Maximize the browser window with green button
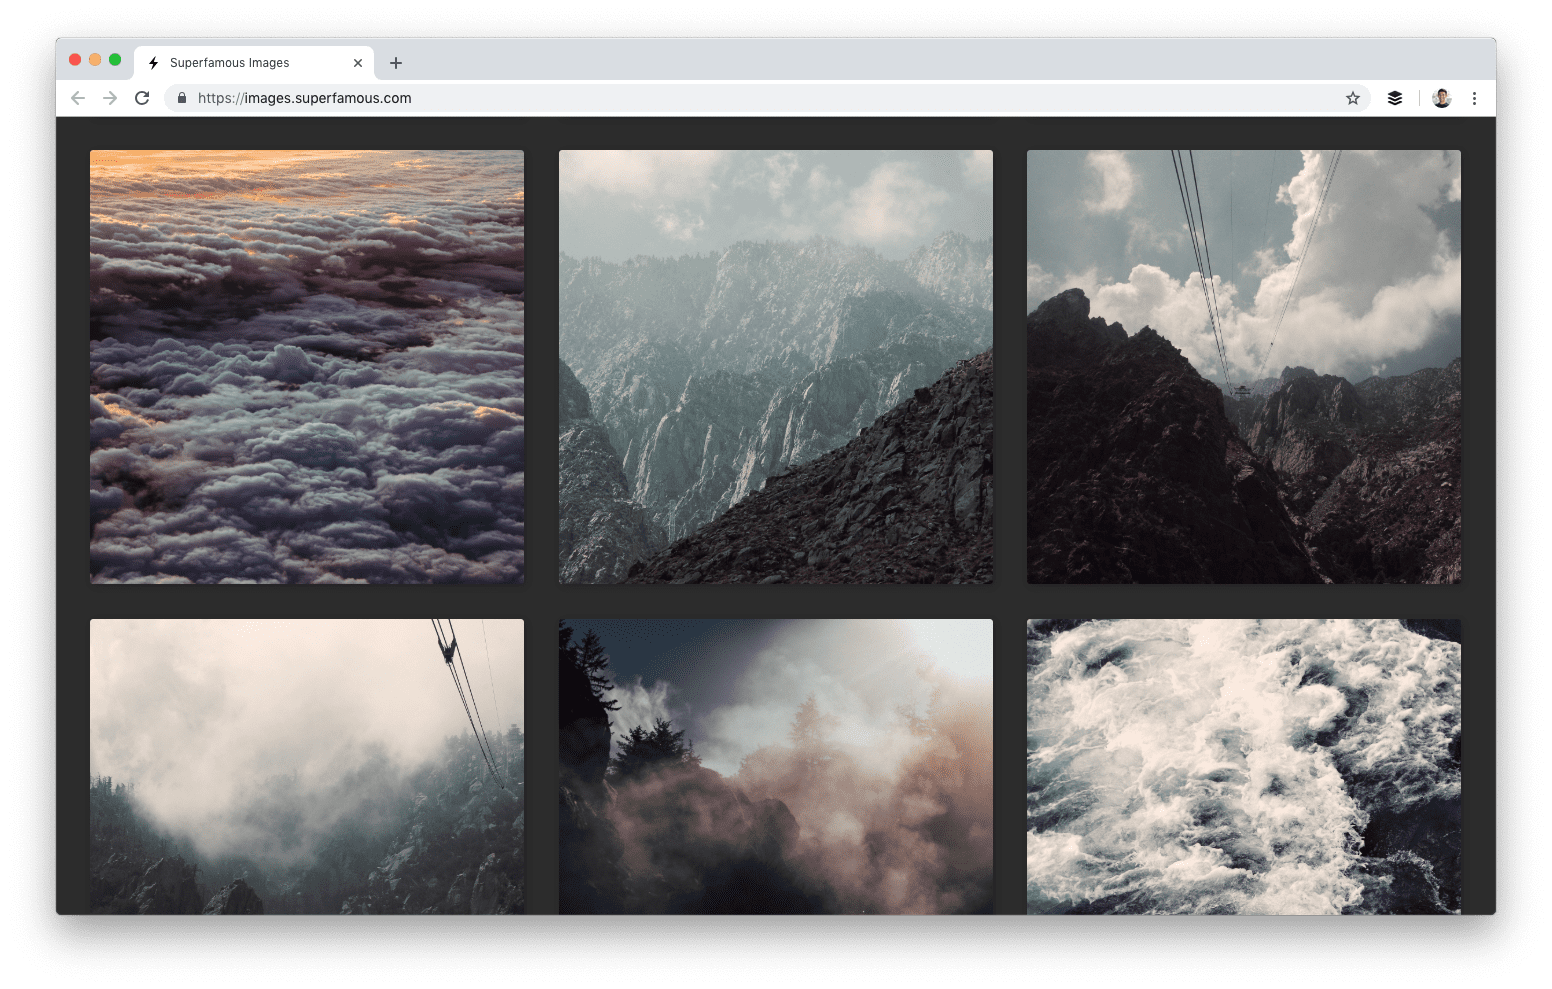Screen dimensions: 1552x989 point(115,60)
